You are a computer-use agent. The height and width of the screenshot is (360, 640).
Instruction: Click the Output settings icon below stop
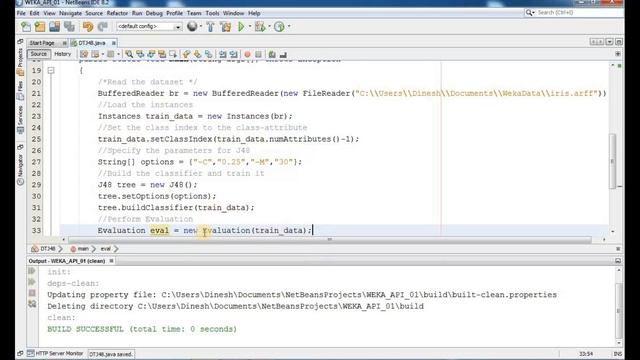(x=32, y=304)
